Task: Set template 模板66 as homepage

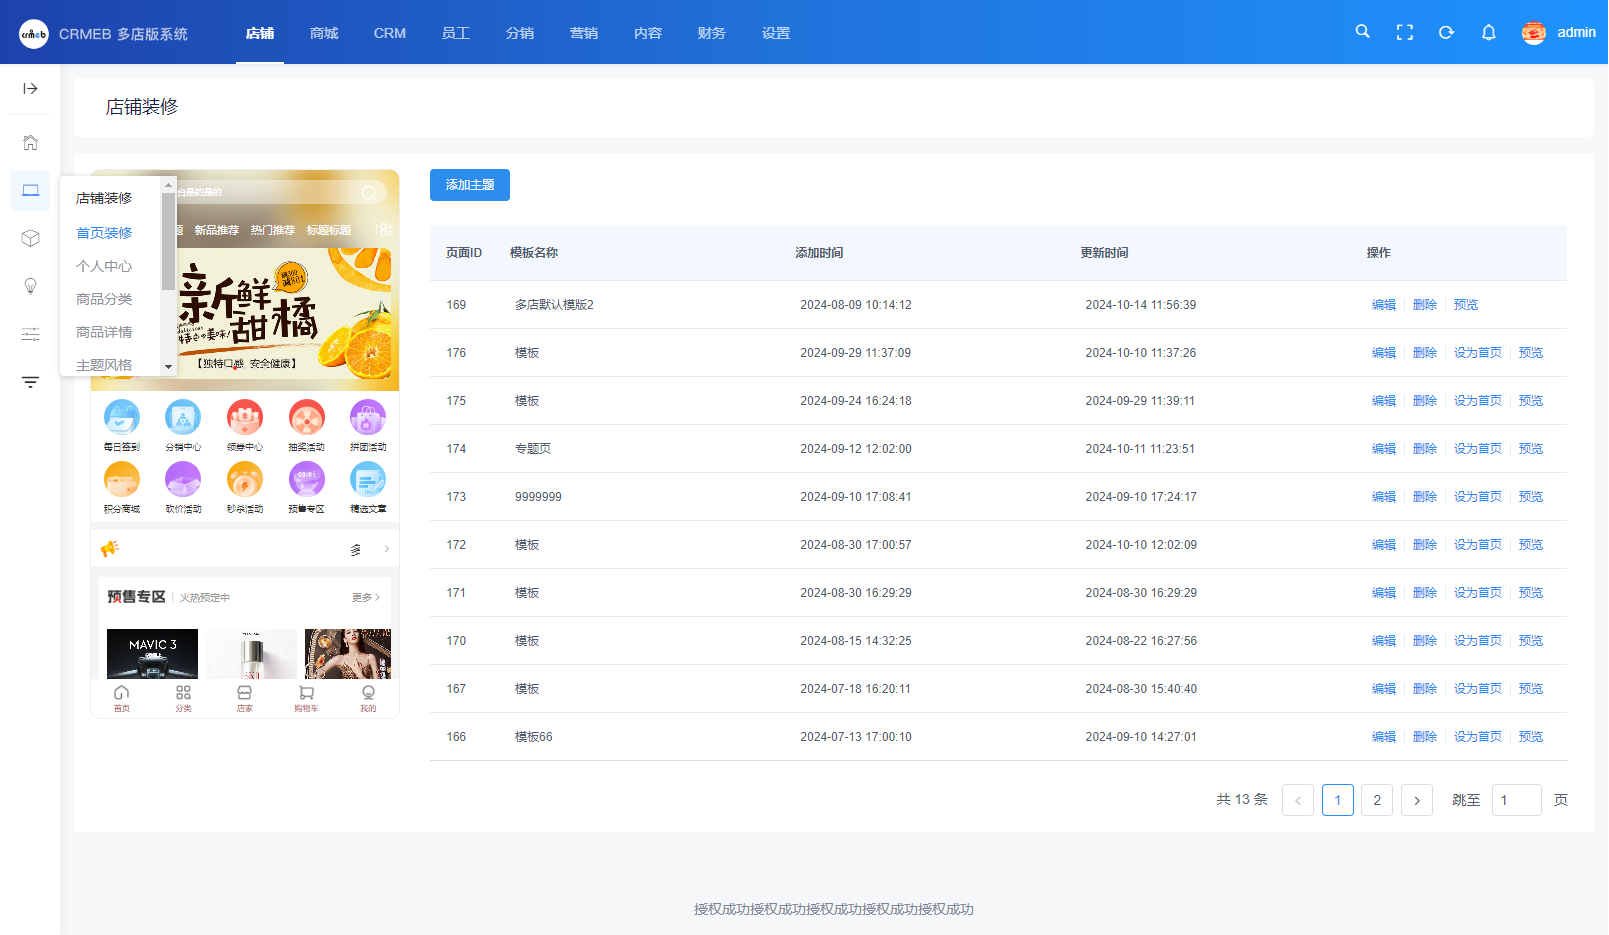Action: pos(1478,737)
